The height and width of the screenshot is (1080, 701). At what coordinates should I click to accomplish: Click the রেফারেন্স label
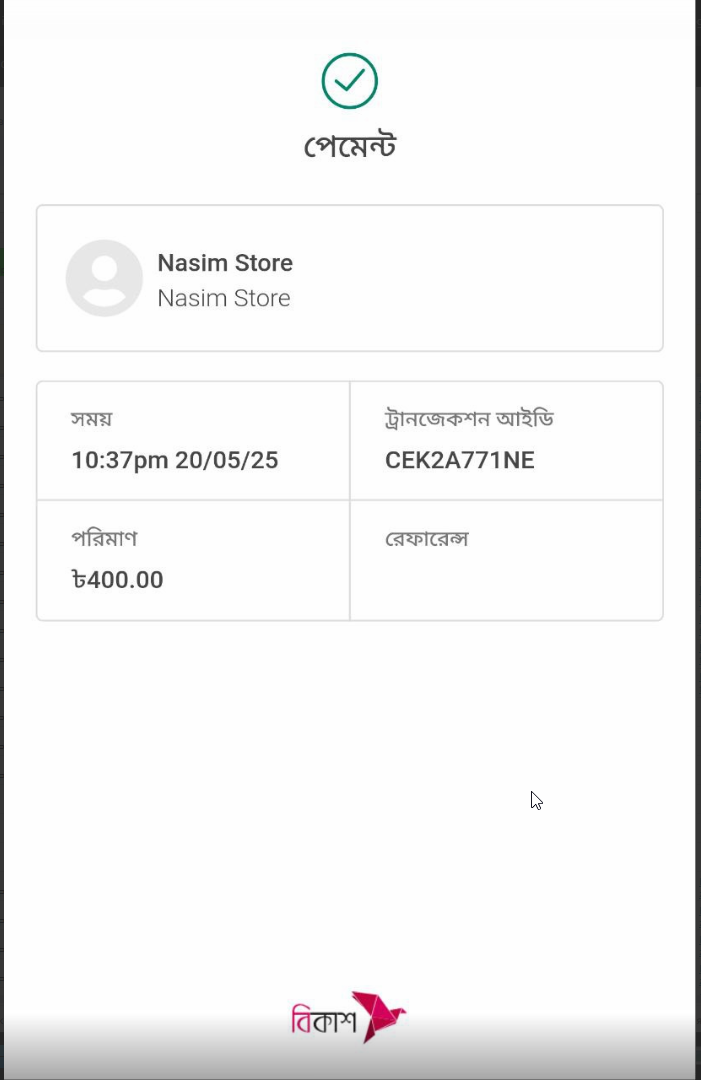[427, 539]
